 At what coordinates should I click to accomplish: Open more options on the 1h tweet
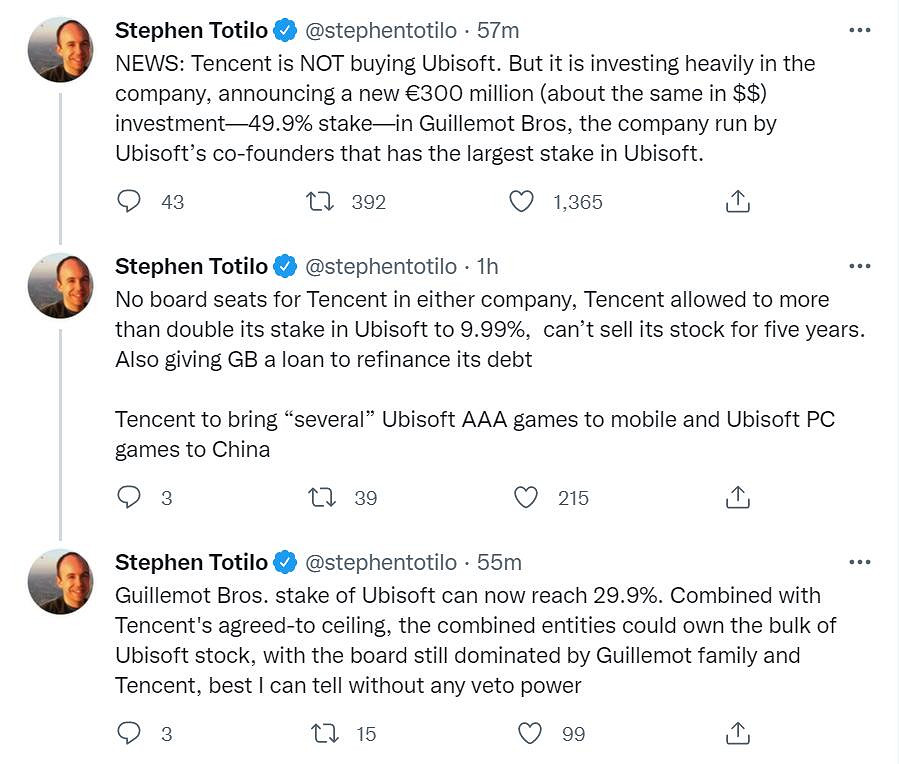pyautogui.click(x=859, y=266)
